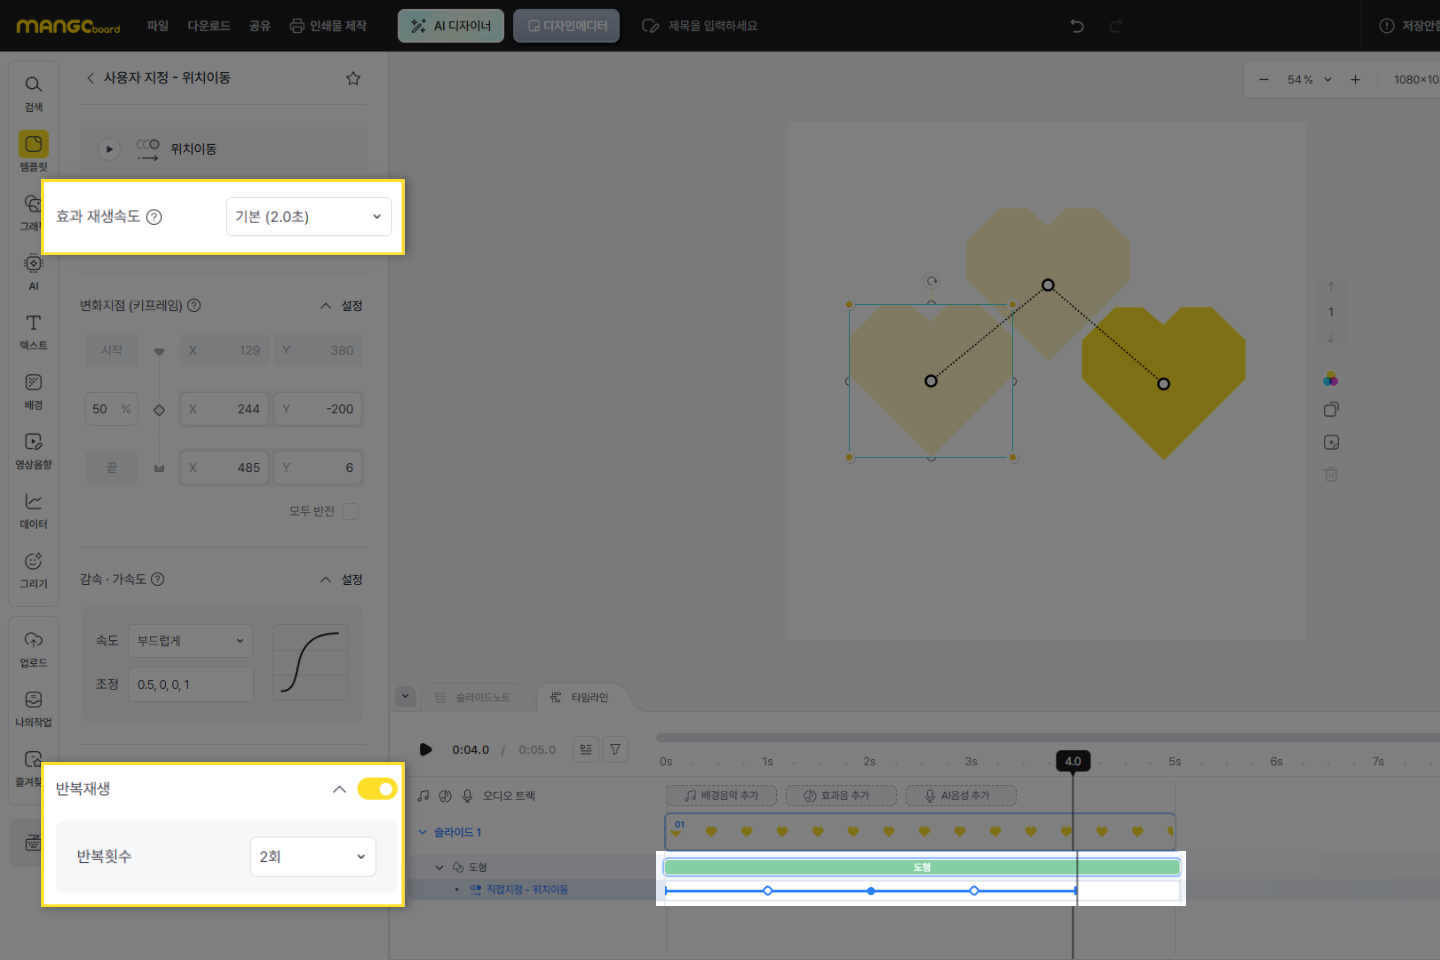Open the Search panel in sidebar
The height and width of the screenshot is (960, 1440).
tap(33, 92)
